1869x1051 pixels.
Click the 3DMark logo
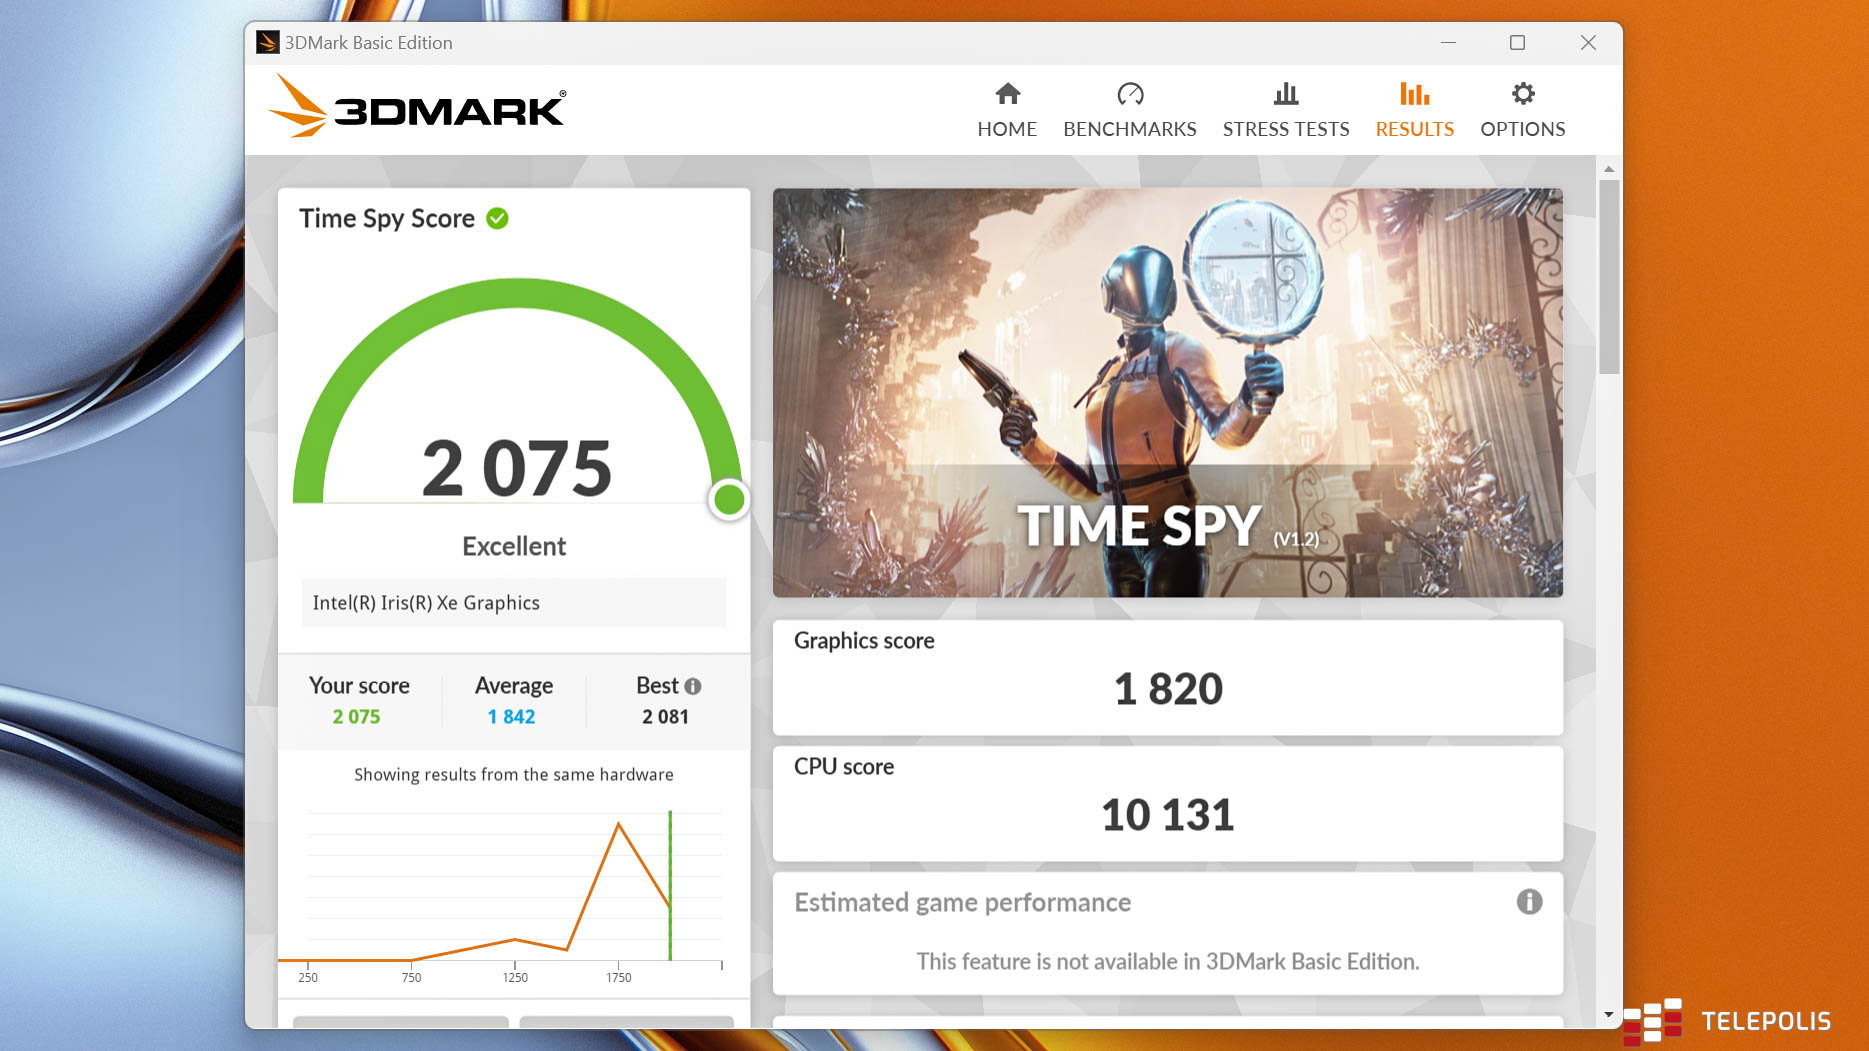(x=418, y=107)
